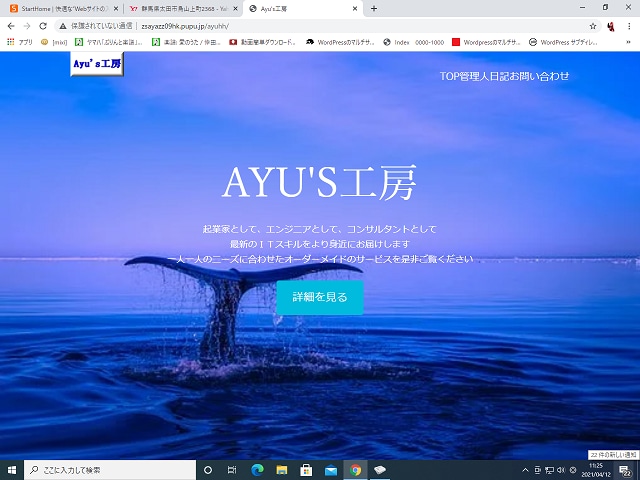The image size is (640, 480).
Task: Open the notification center with 22 badge
Action: click(625, 470)
